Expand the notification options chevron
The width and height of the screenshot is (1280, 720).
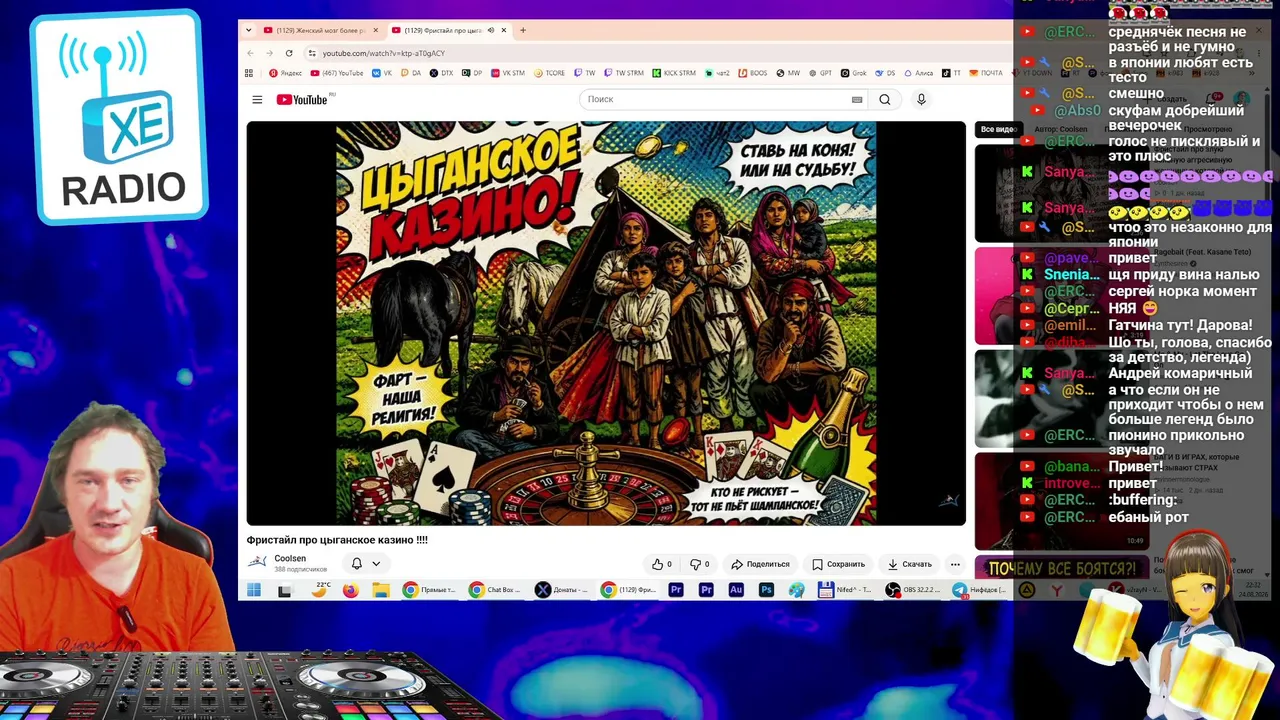[x=376, y=563]
